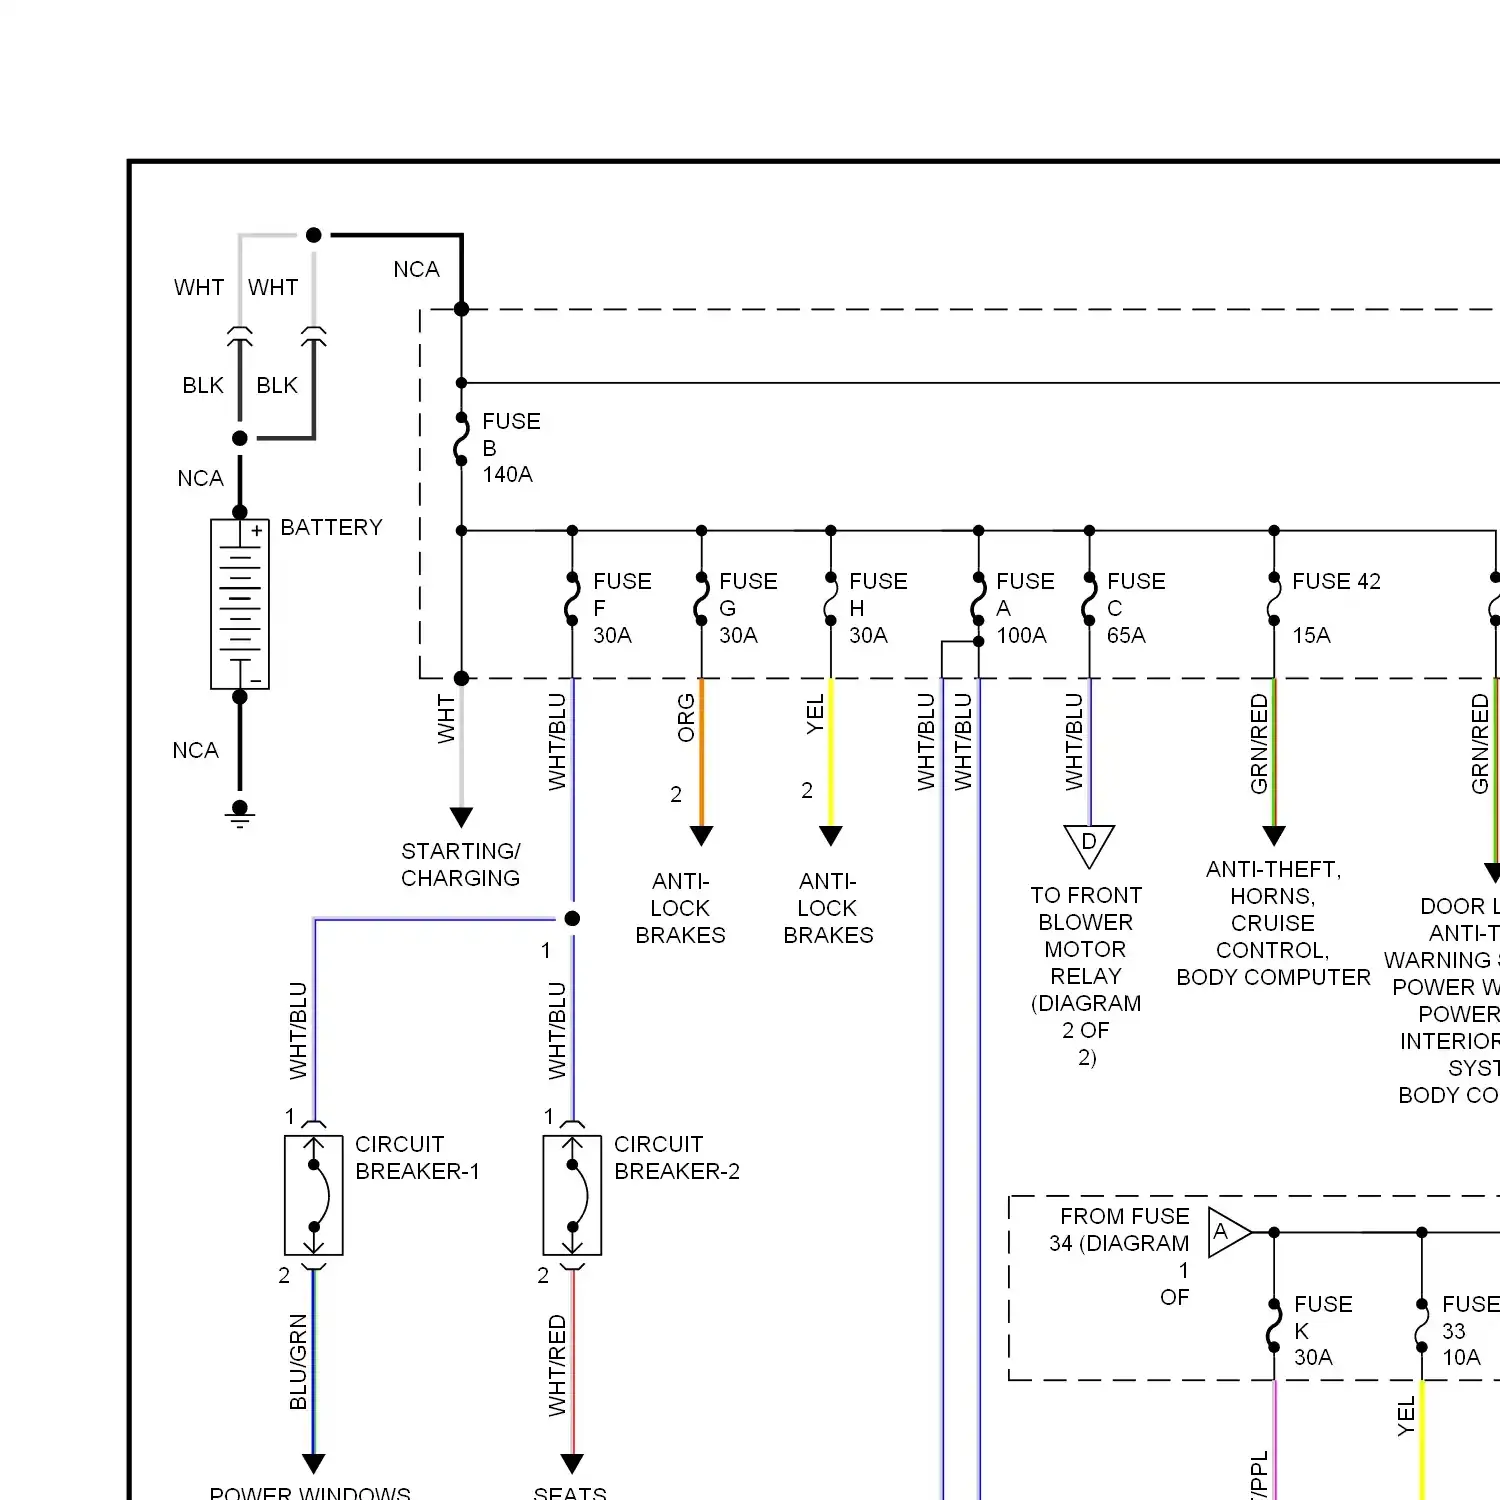Screen dimensions: 1500x1500
Task: Click the WHT/RED wire label
Action: pos(557,1365)
